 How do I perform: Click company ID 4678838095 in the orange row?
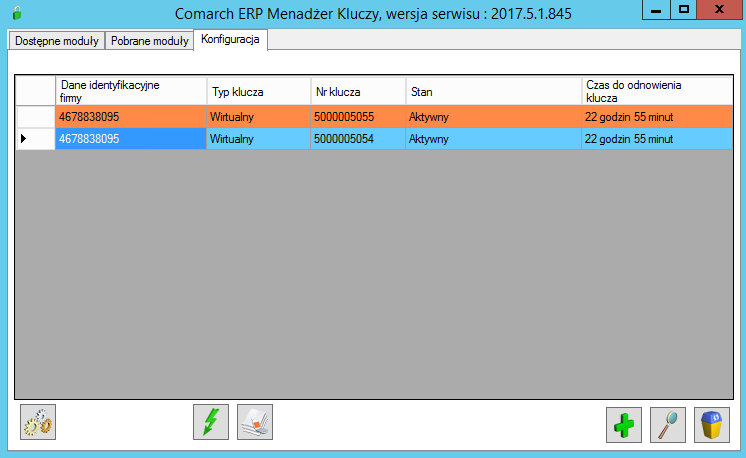(x=131, y=117)
